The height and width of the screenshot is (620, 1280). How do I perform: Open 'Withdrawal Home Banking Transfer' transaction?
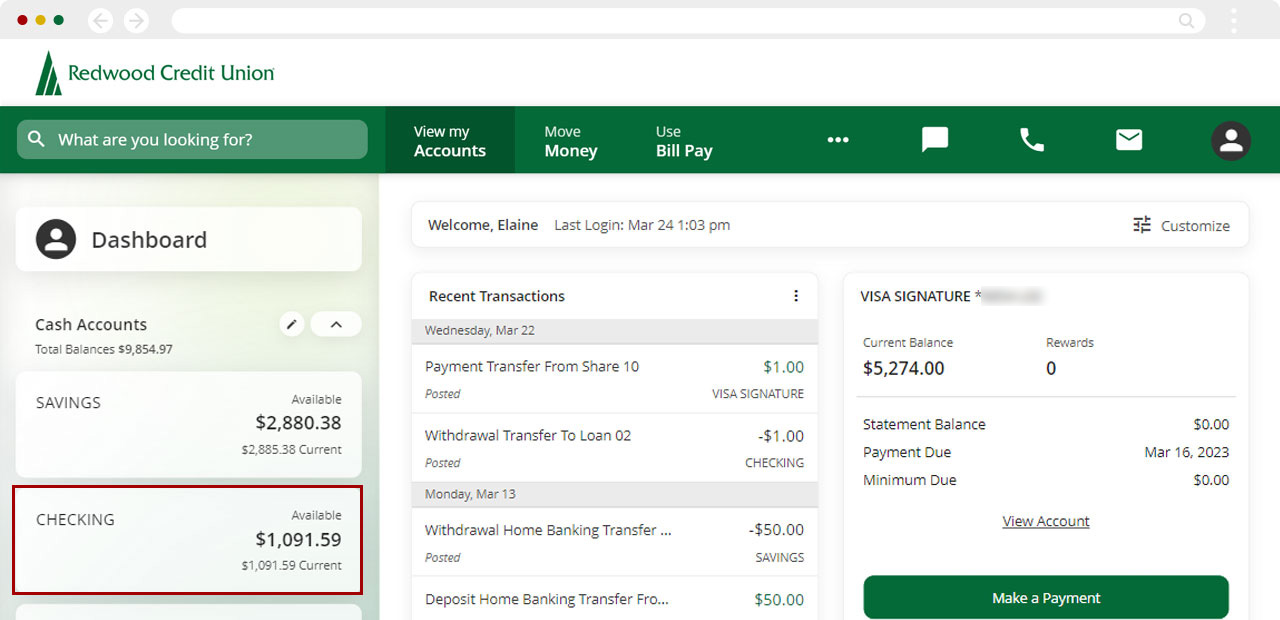pos(614,542)
